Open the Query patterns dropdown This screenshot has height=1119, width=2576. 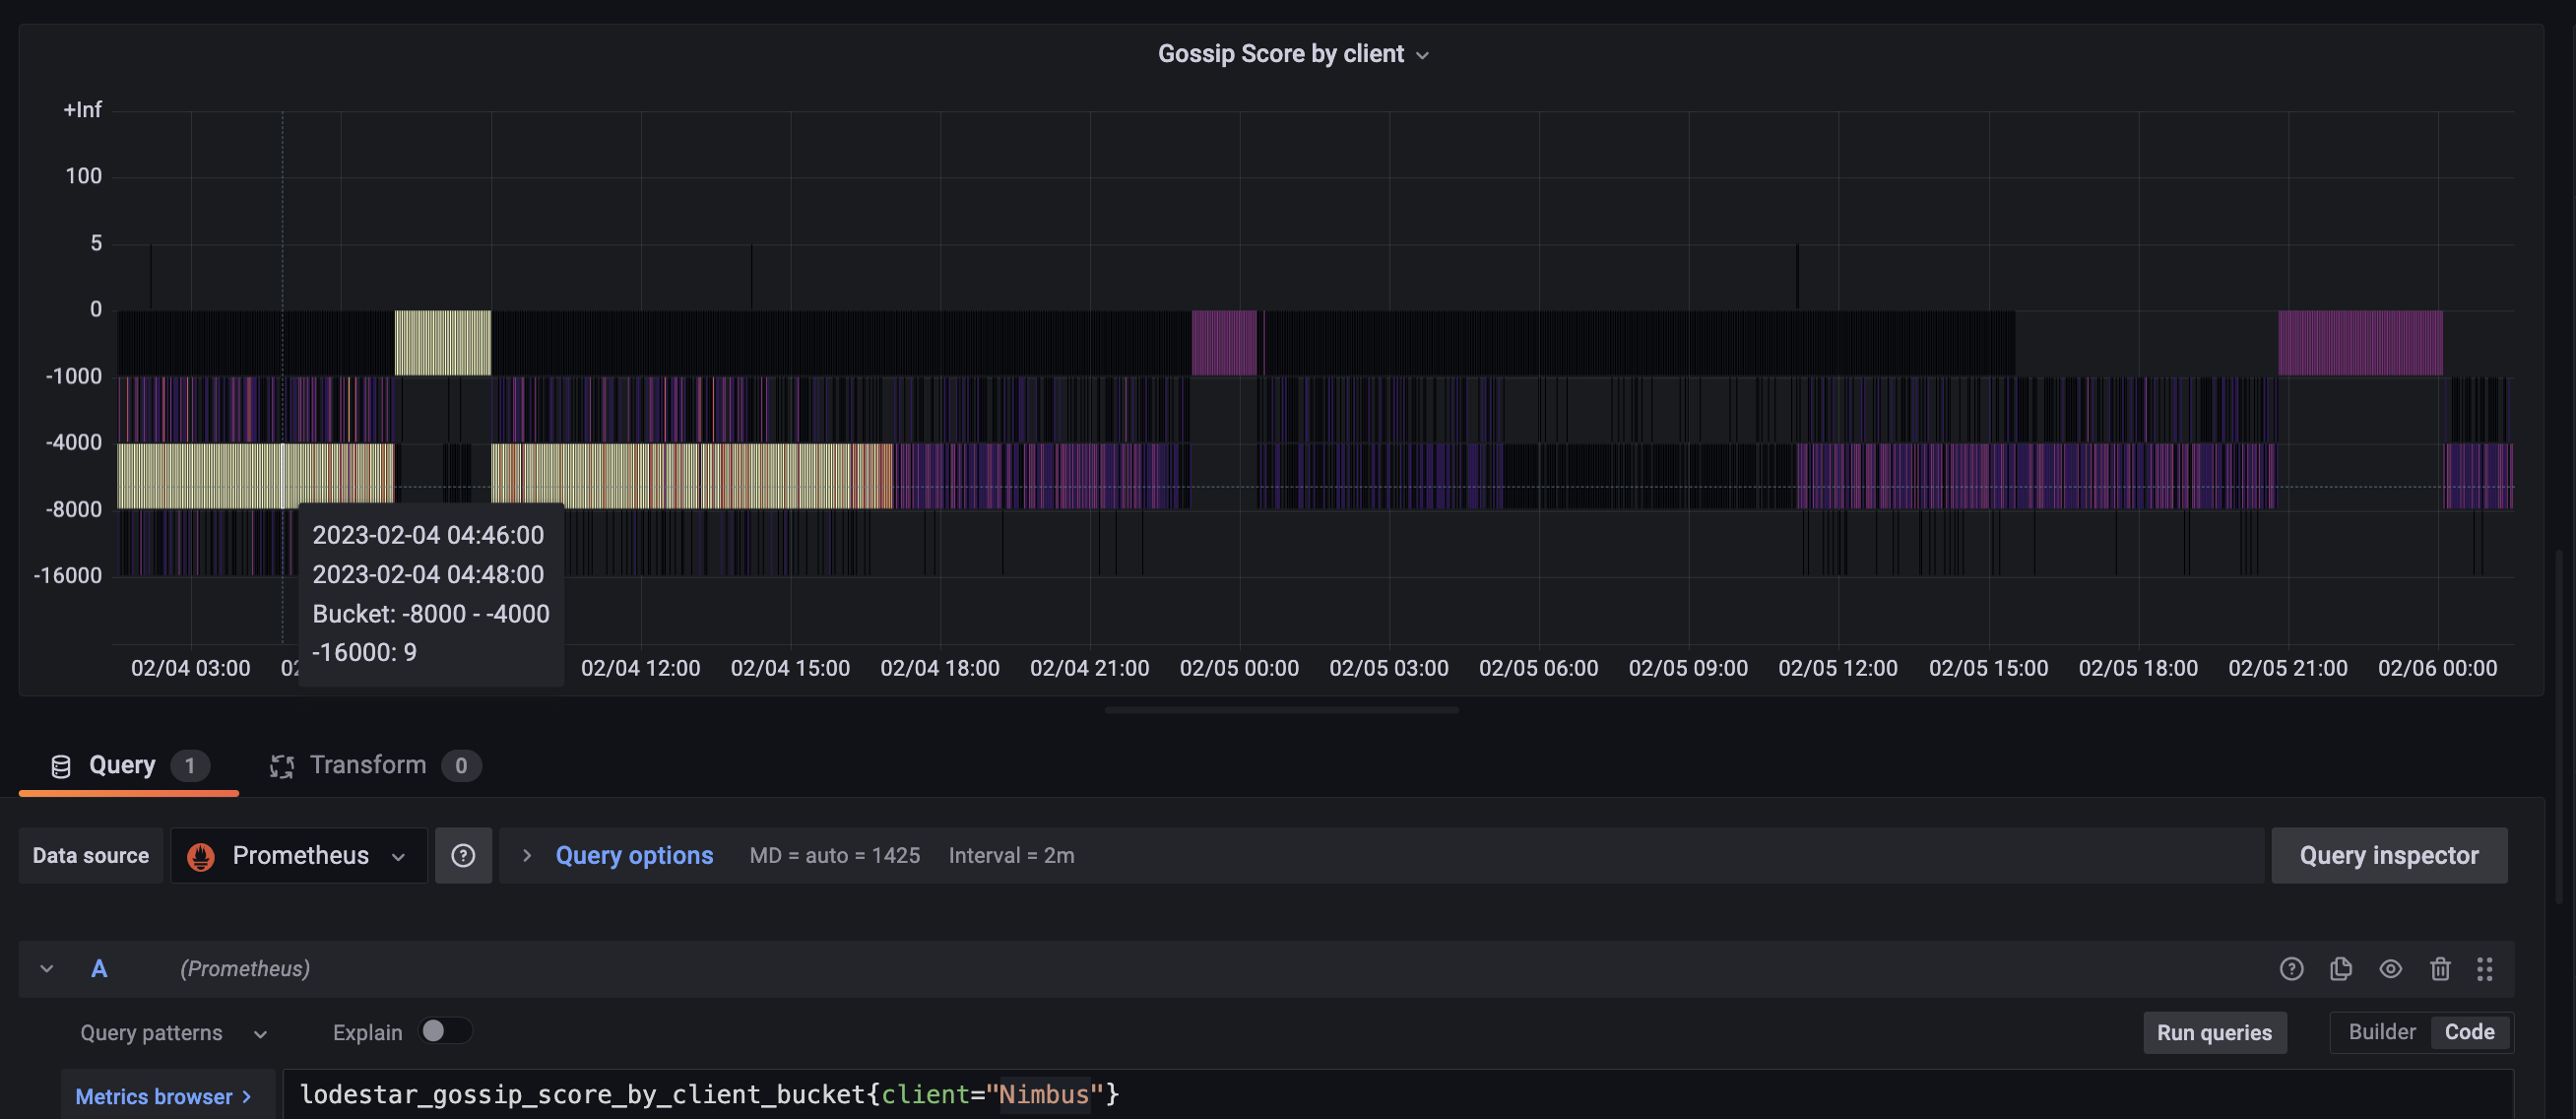174,1033
